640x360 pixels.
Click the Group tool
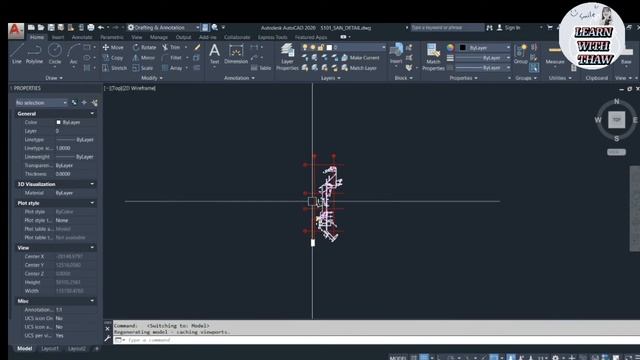pyautogui.click(x=520, y=54)
